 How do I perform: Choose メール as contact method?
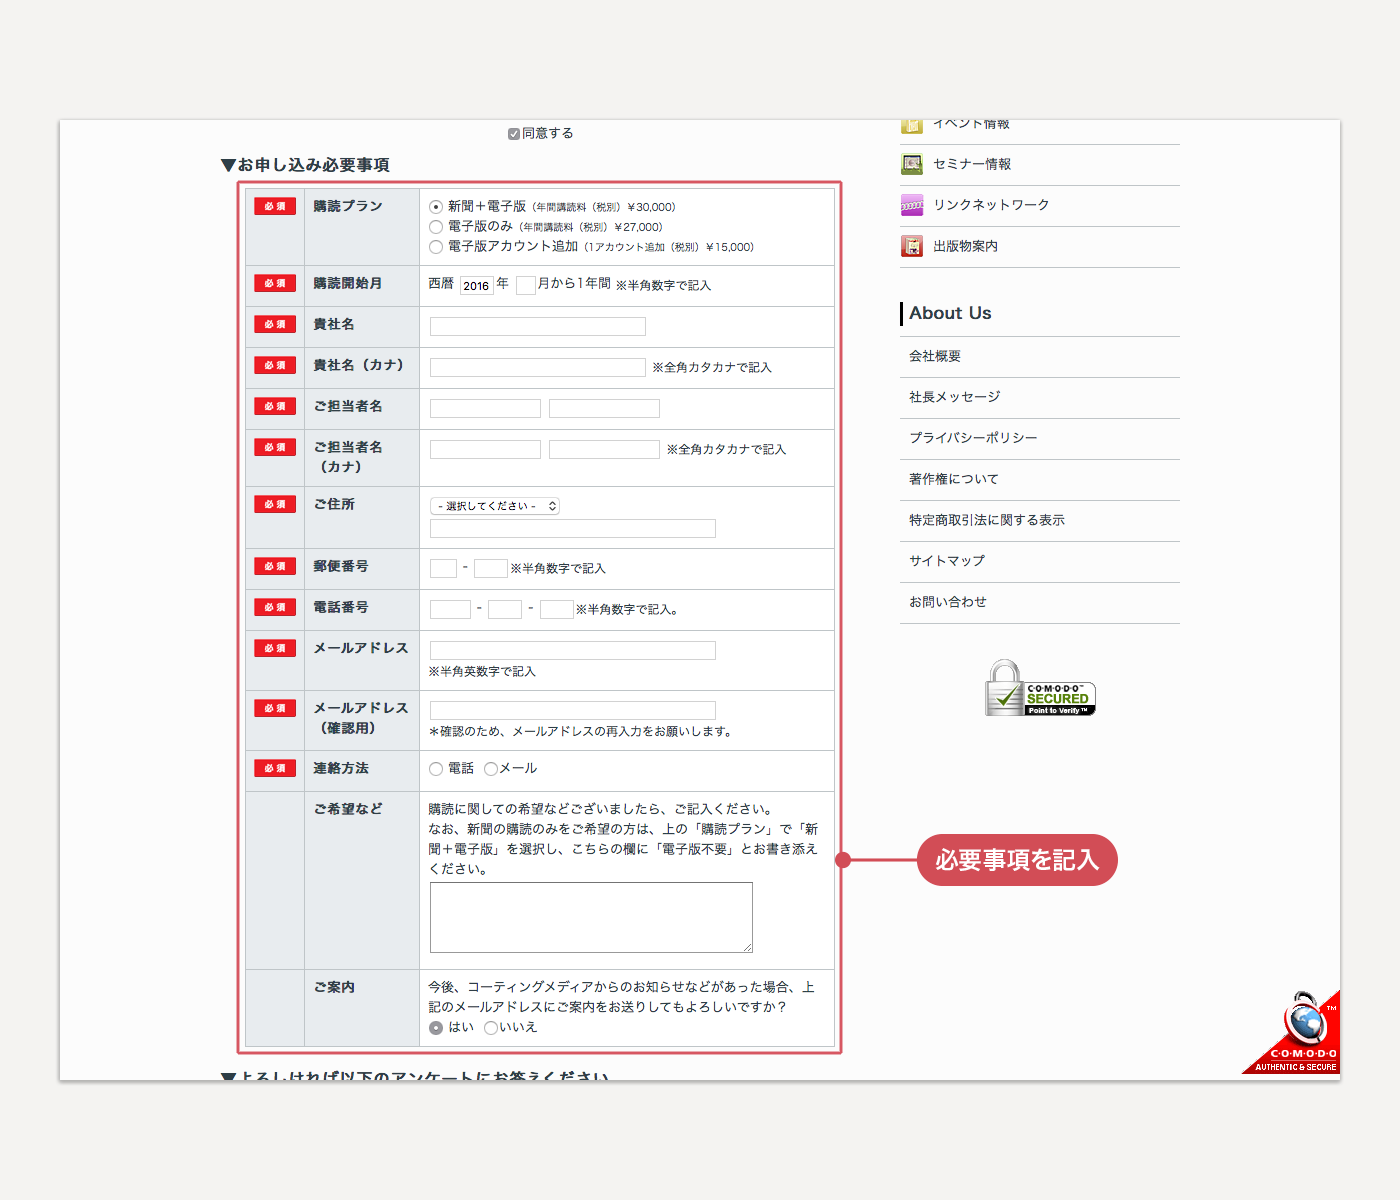(x=491, y=769)
